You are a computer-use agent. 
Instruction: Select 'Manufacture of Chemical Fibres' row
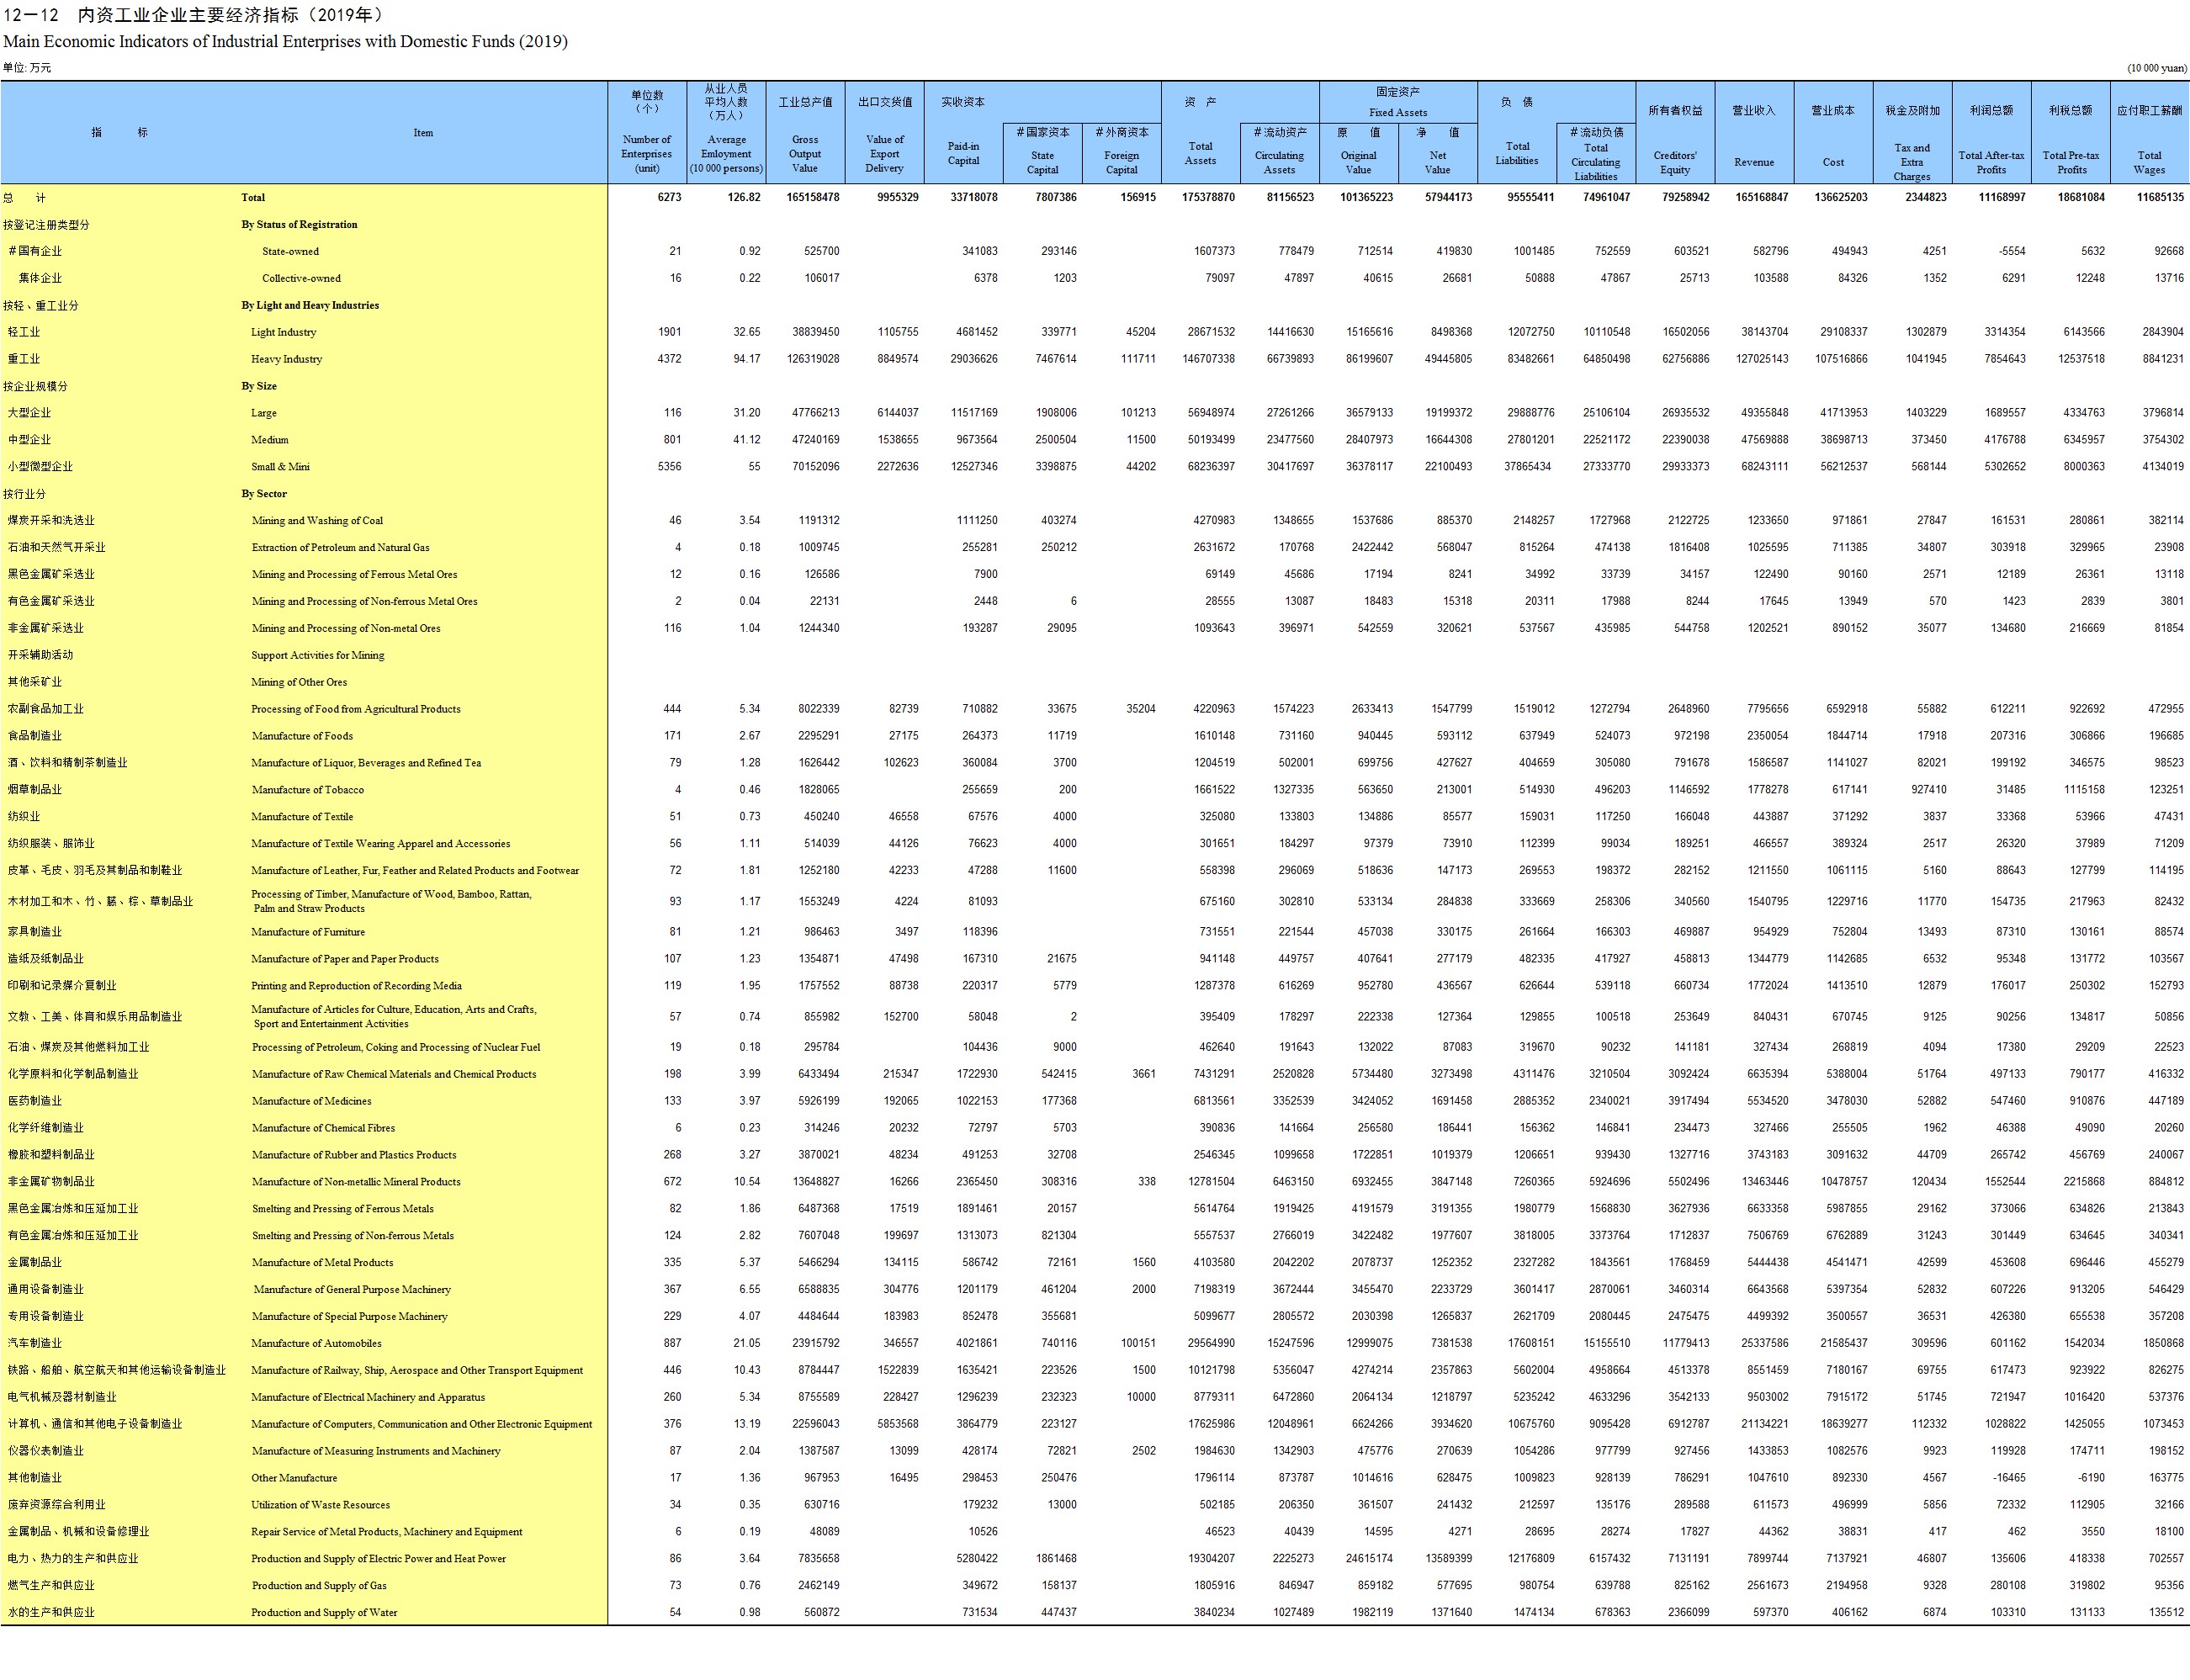323,1128
